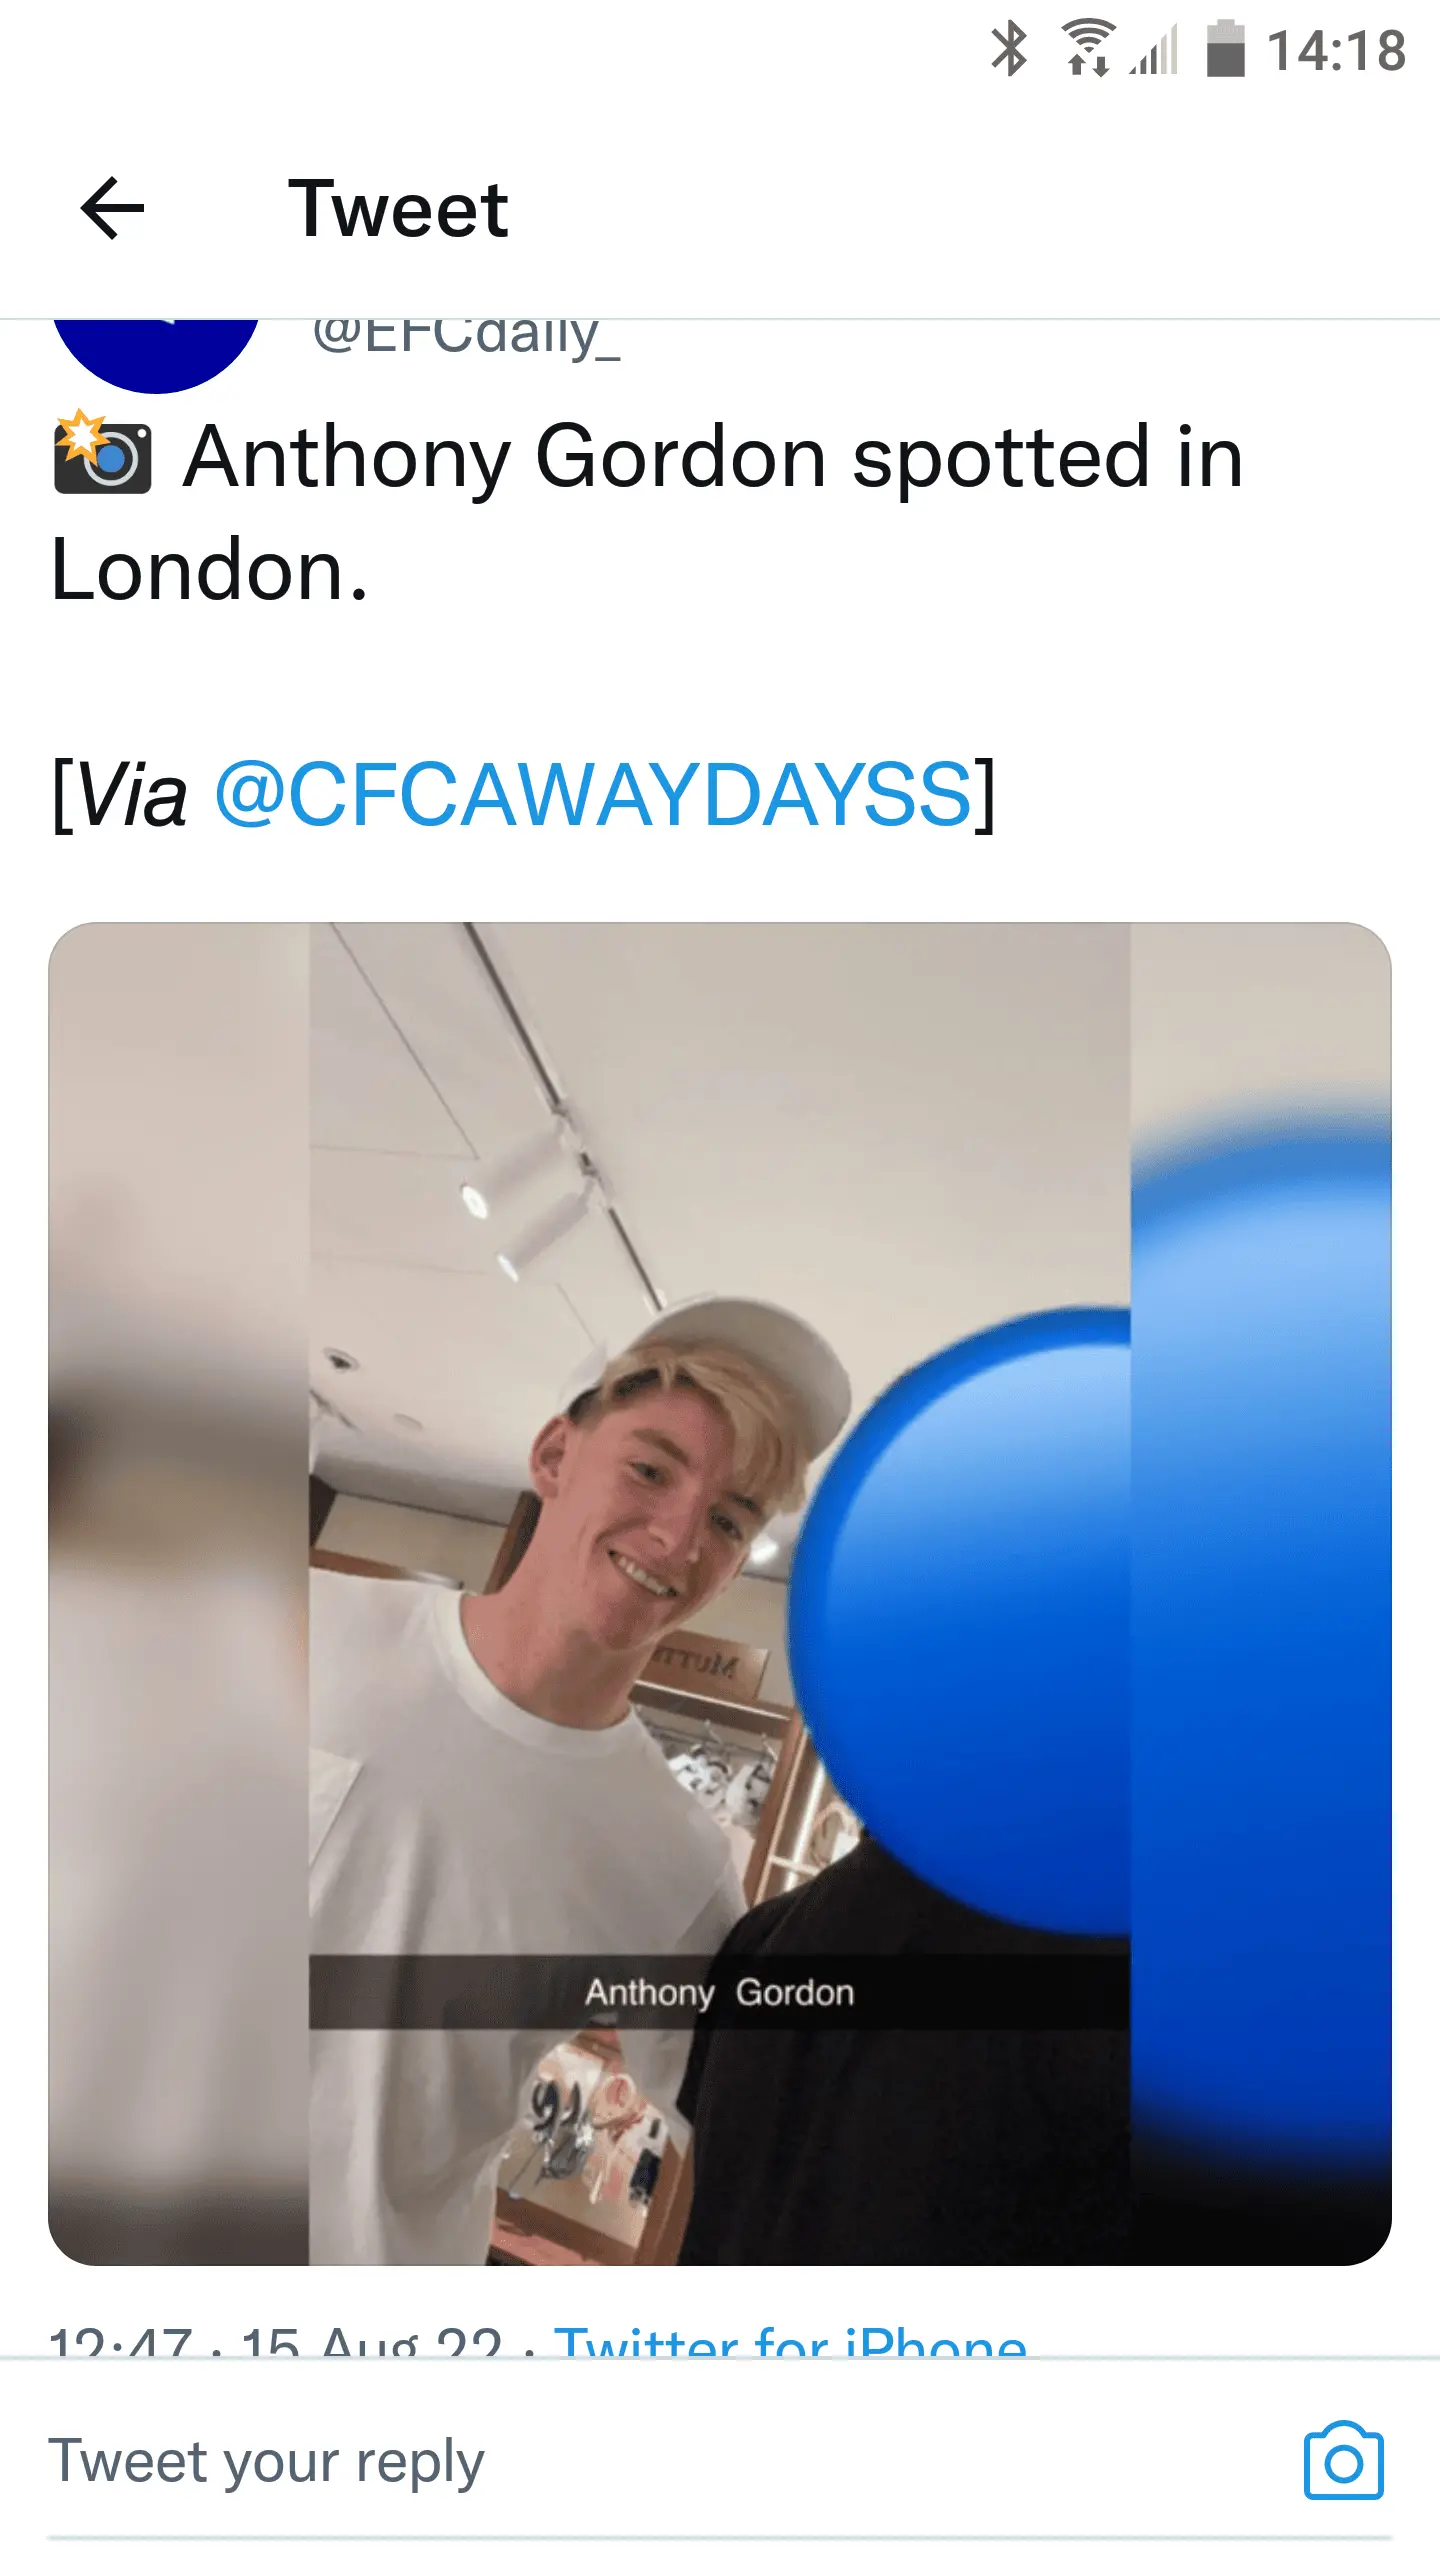Open the attached tweet photo
The image size is (1440, 2560).
pos(720,1594)
